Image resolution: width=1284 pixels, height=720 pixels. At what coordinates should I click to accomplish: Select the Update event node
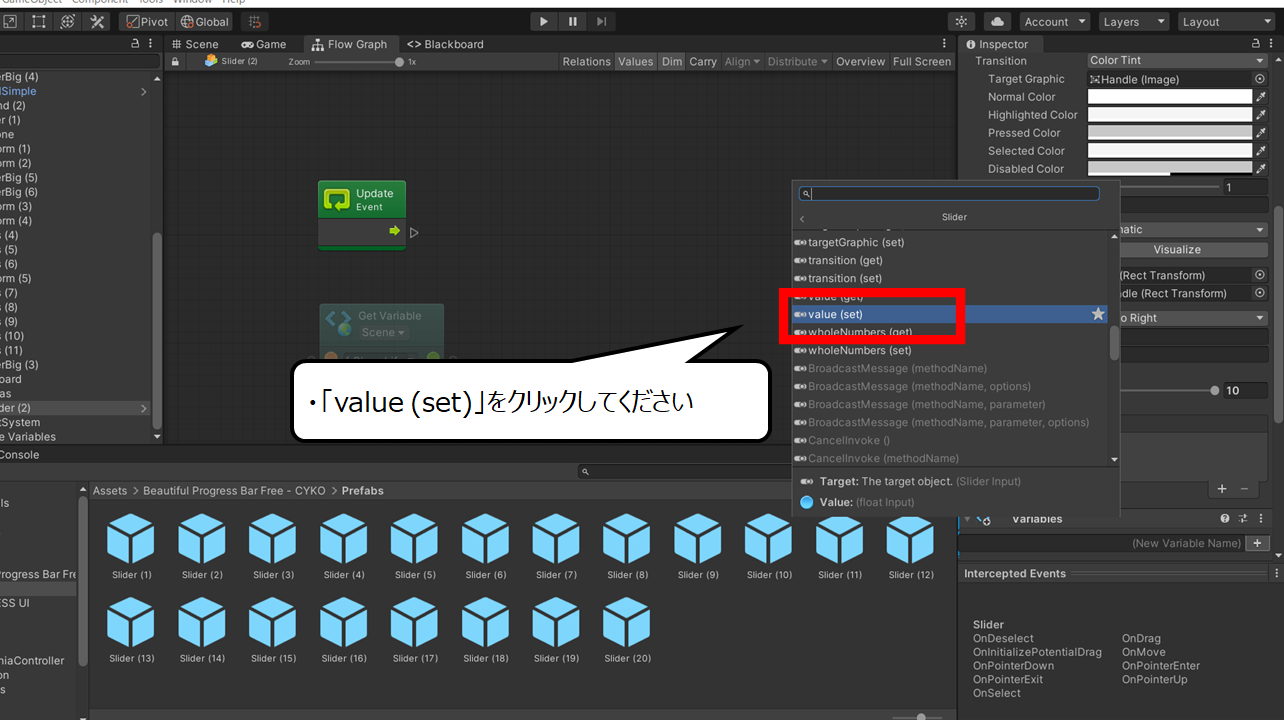point(362,215)
